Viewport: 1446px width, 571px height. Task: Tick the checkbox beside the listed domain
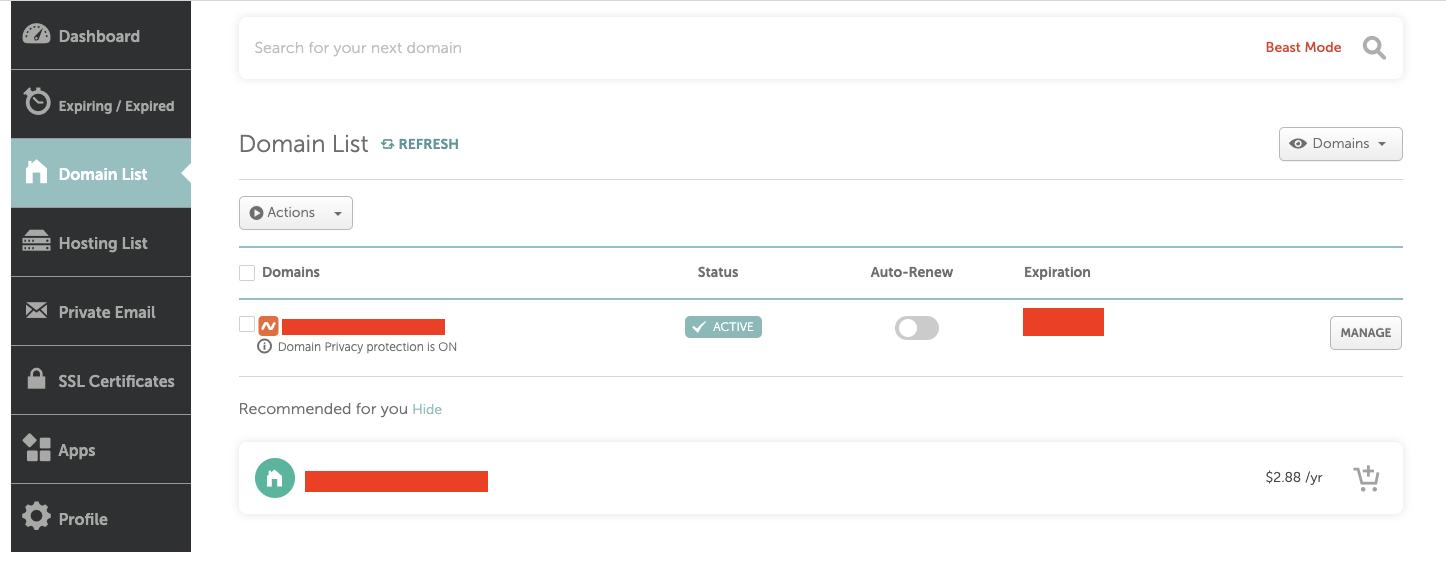point(247,324)
